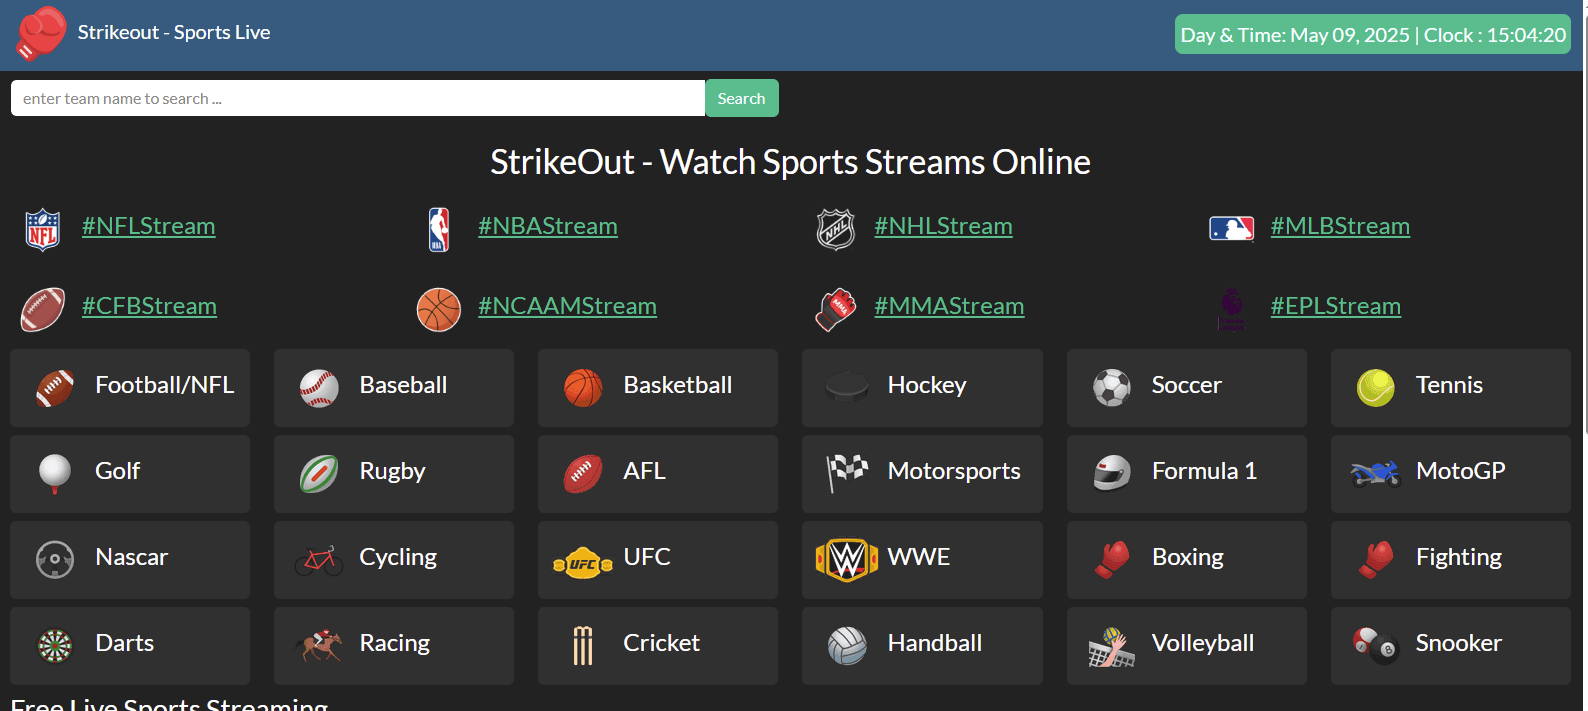Click the NHL shield logo icon
Image resolution: width=1588 pixels, height=711 pixels.
click(x=836, y=230)
